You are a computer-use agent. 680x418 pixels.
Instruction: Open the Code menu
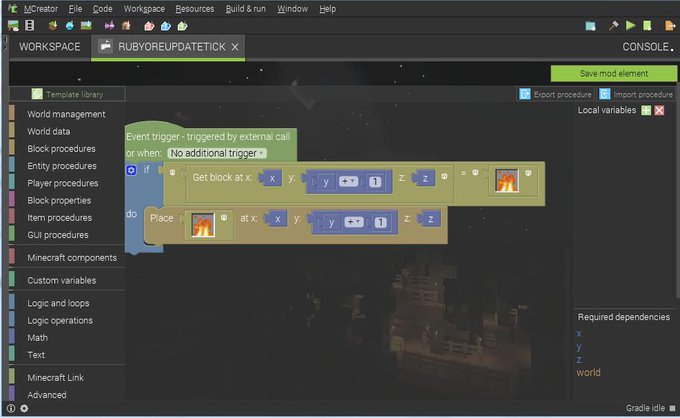coord(102,9)
